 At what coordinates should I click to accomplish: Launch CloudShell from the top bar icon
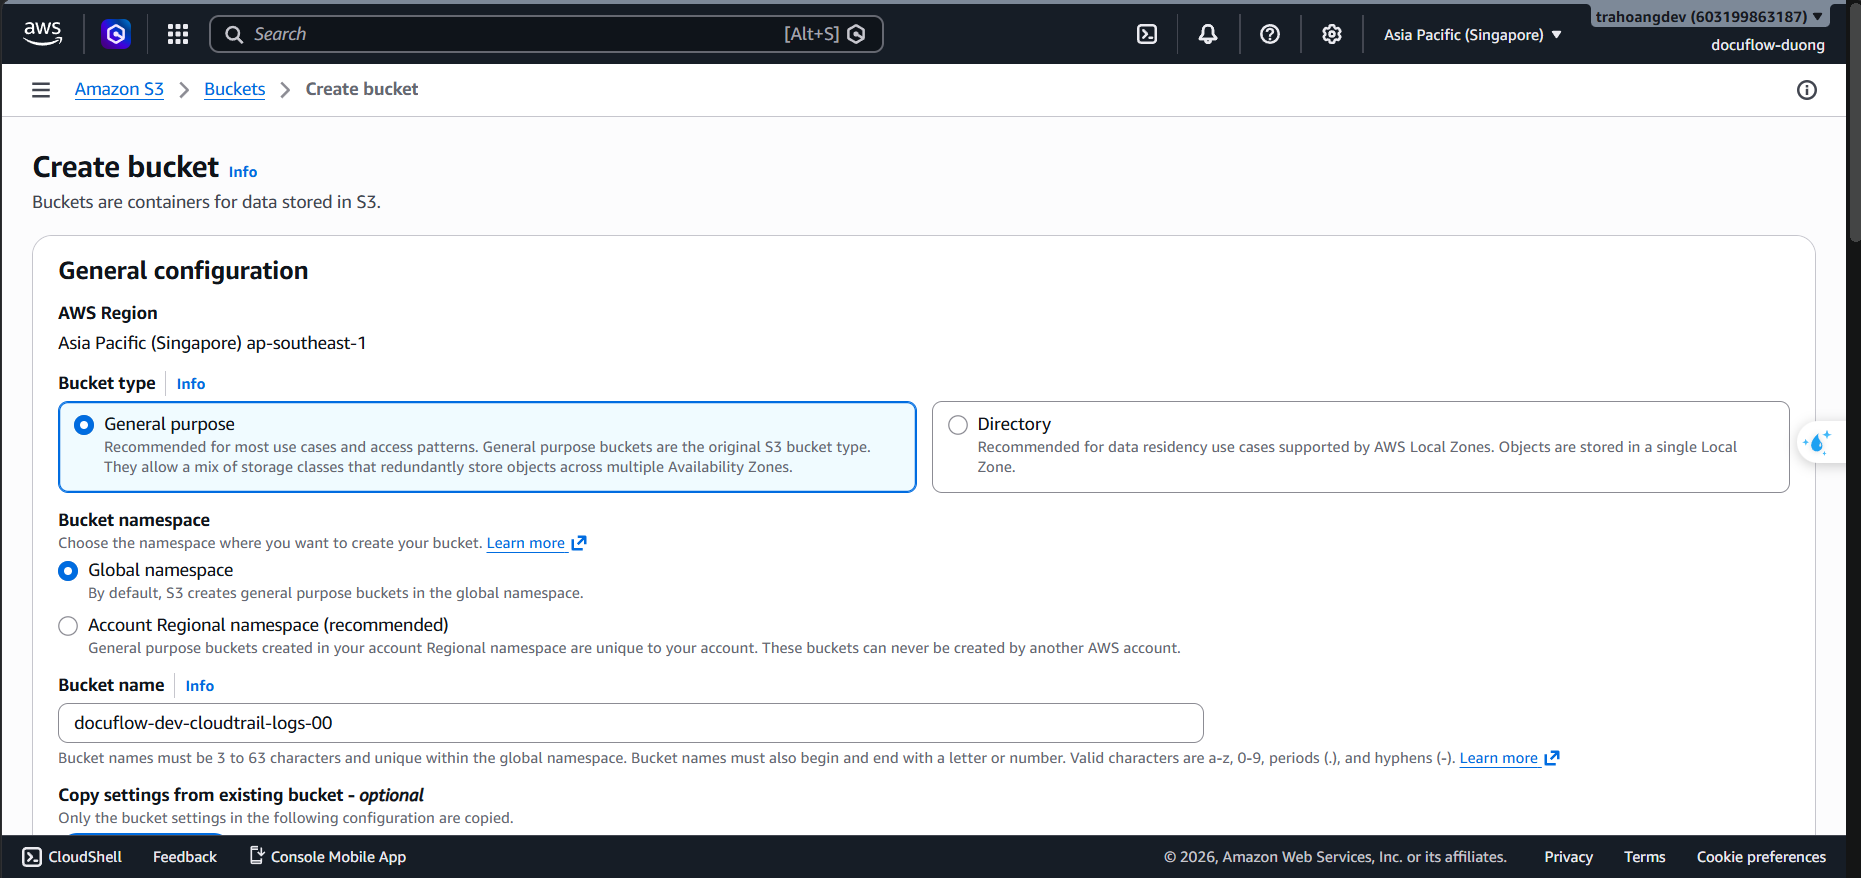click(1147, 34)
